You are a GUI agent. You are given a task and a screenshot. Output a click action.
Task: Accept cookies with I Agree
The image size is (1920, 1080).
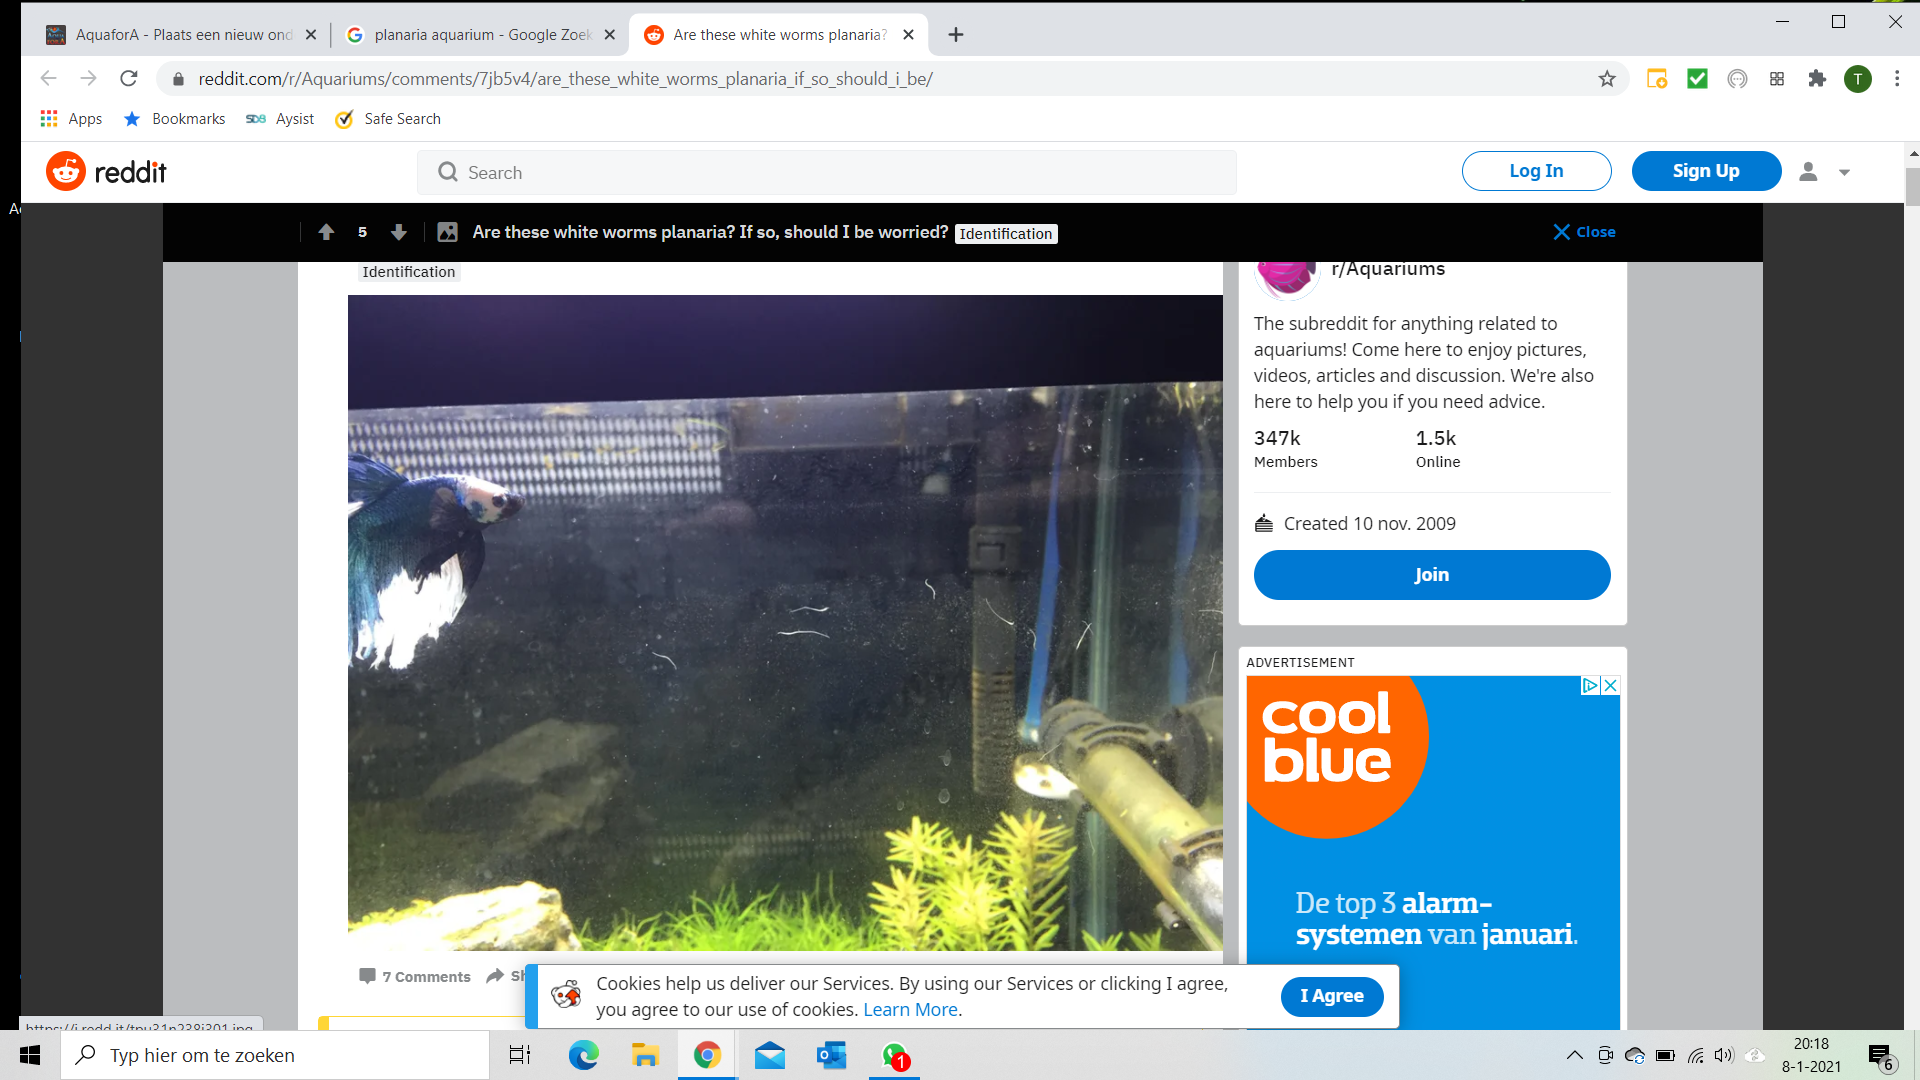click(x=1331, y=996)
